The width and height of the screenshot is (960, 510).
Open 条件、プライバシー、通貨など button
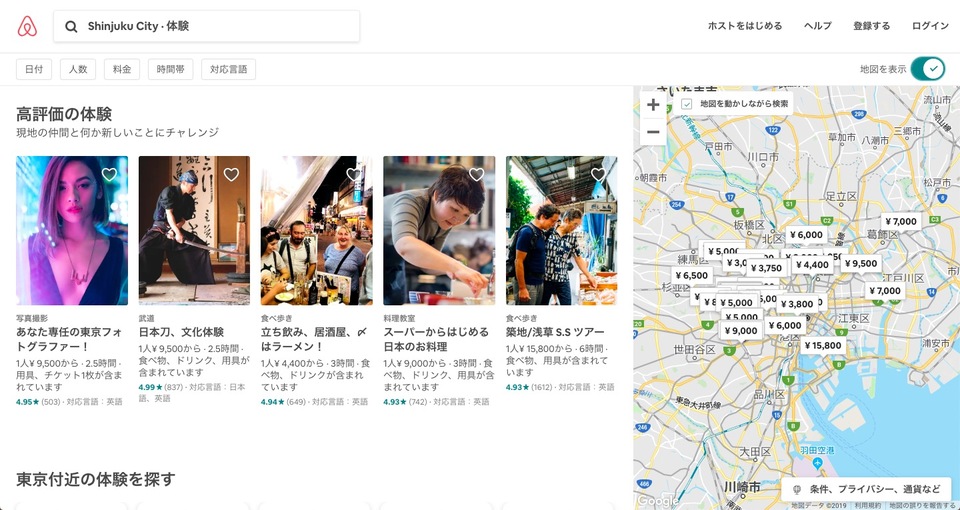click(x=866, y=489)
